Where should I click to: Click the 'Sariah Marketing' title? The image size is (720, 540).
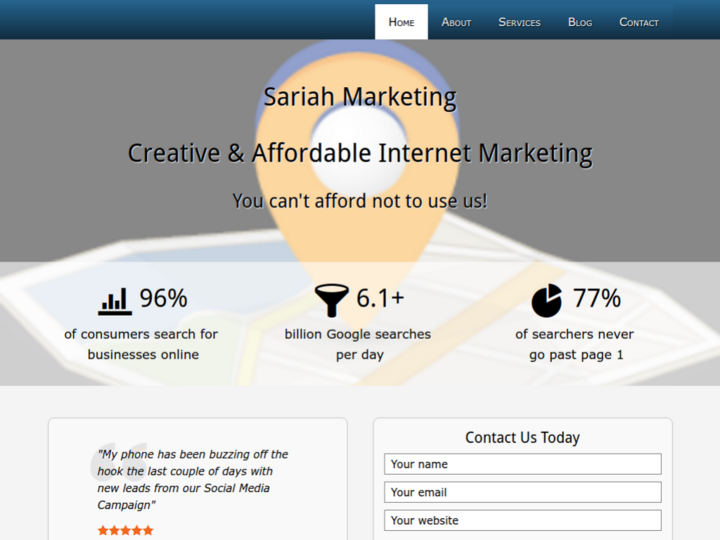(x=360, y=97)
